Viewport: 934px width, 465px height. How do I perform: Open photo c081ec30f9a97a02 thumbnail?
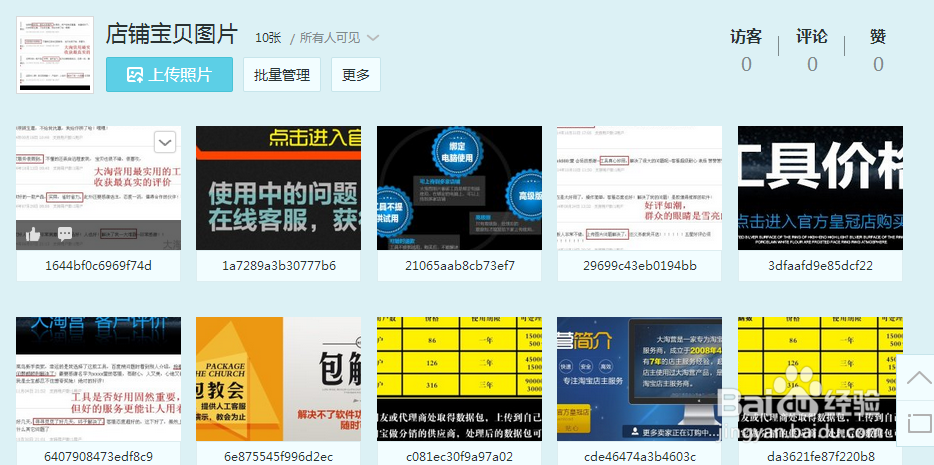click(459, 379)
